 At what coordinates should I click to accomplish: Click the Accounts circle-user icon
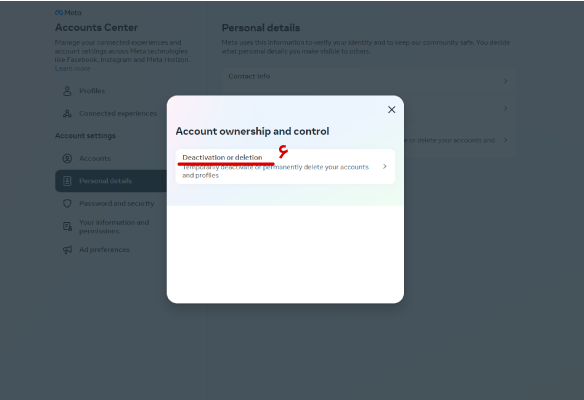[x=67, y=158]
